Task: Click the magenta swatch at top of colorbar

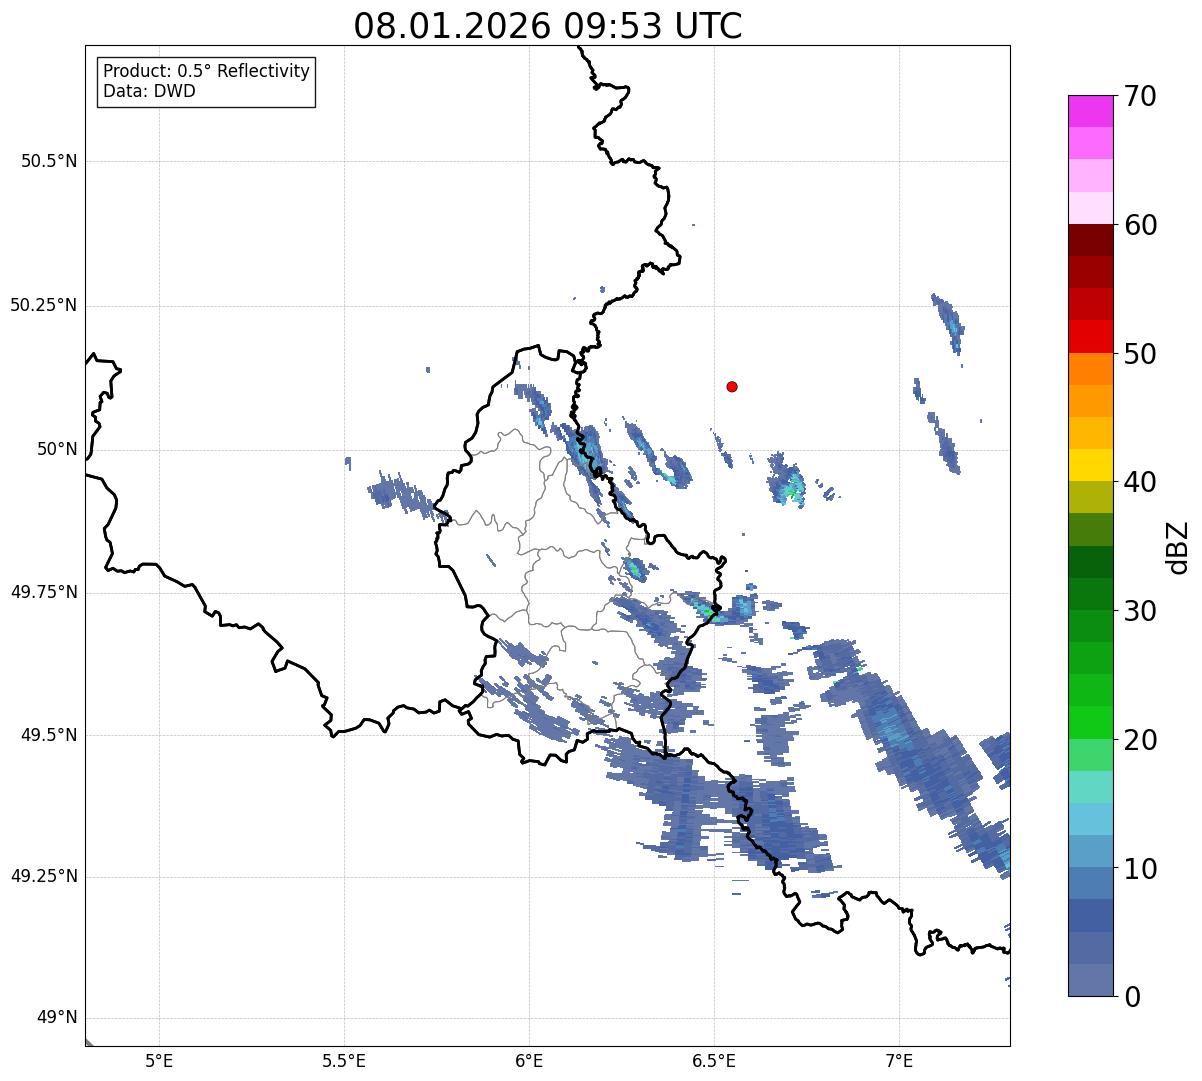Action: (x=1090, y=111)
